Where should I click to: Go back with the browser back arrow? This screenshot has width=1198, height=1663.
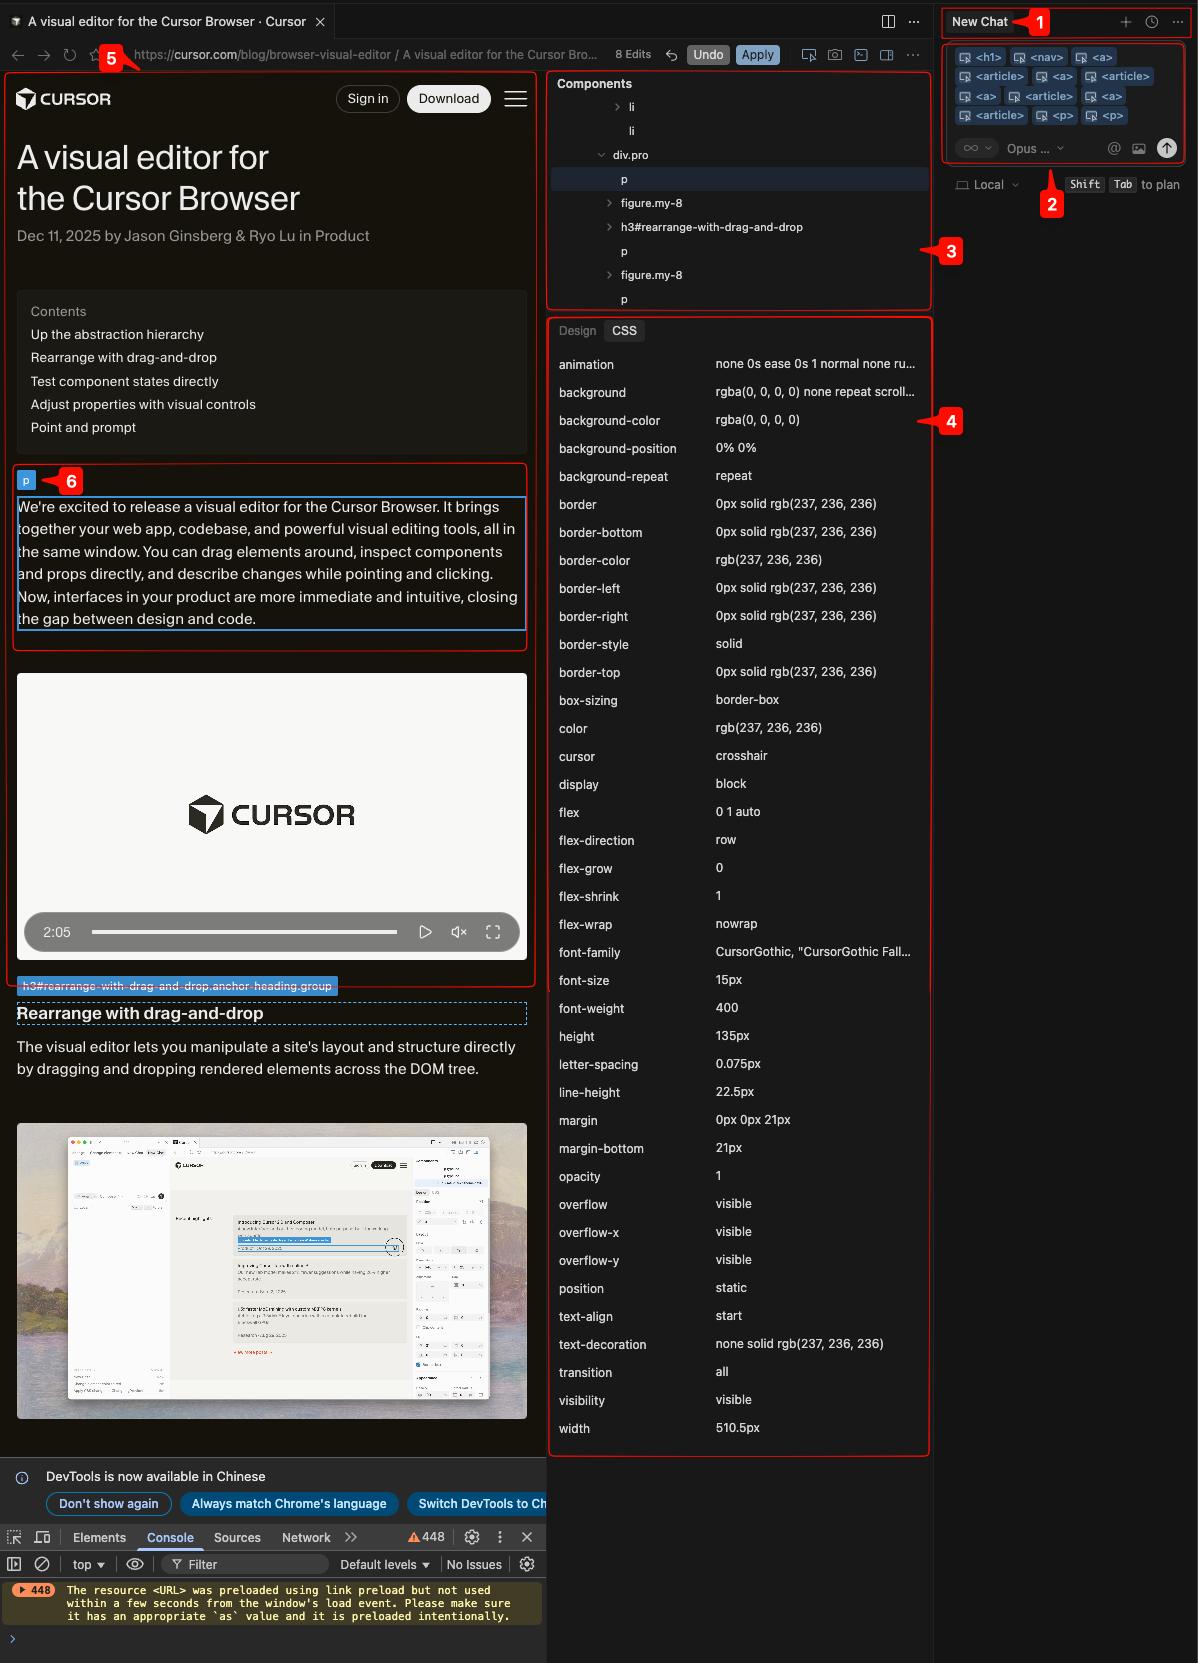tap(18, 55)
